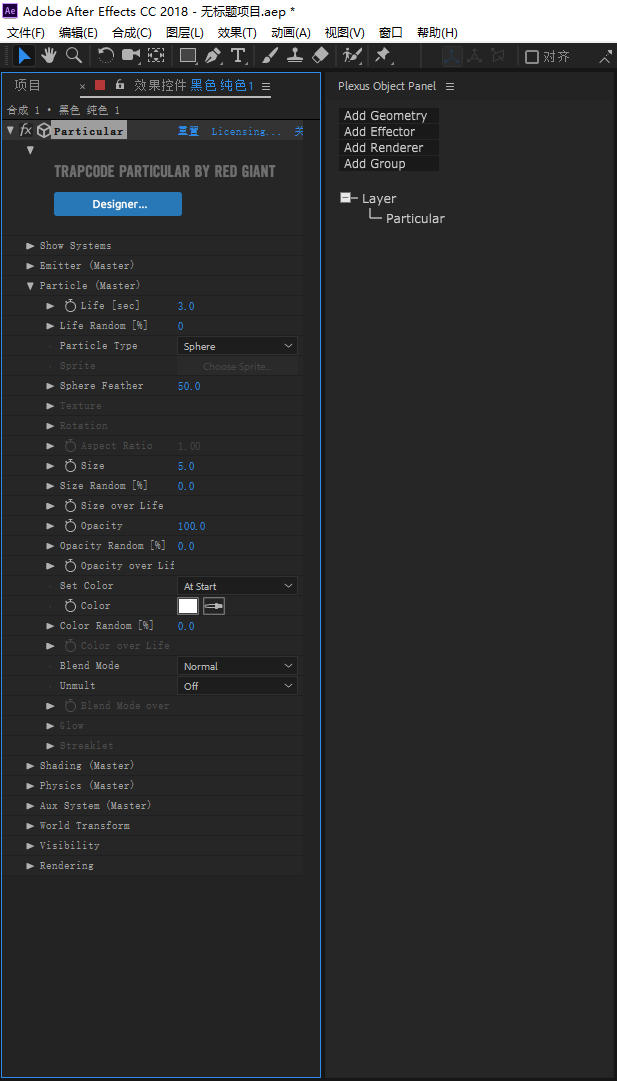Select the Zoom magnifier tool
This screenshot has width=617, height=1081.
coord(74,56)
